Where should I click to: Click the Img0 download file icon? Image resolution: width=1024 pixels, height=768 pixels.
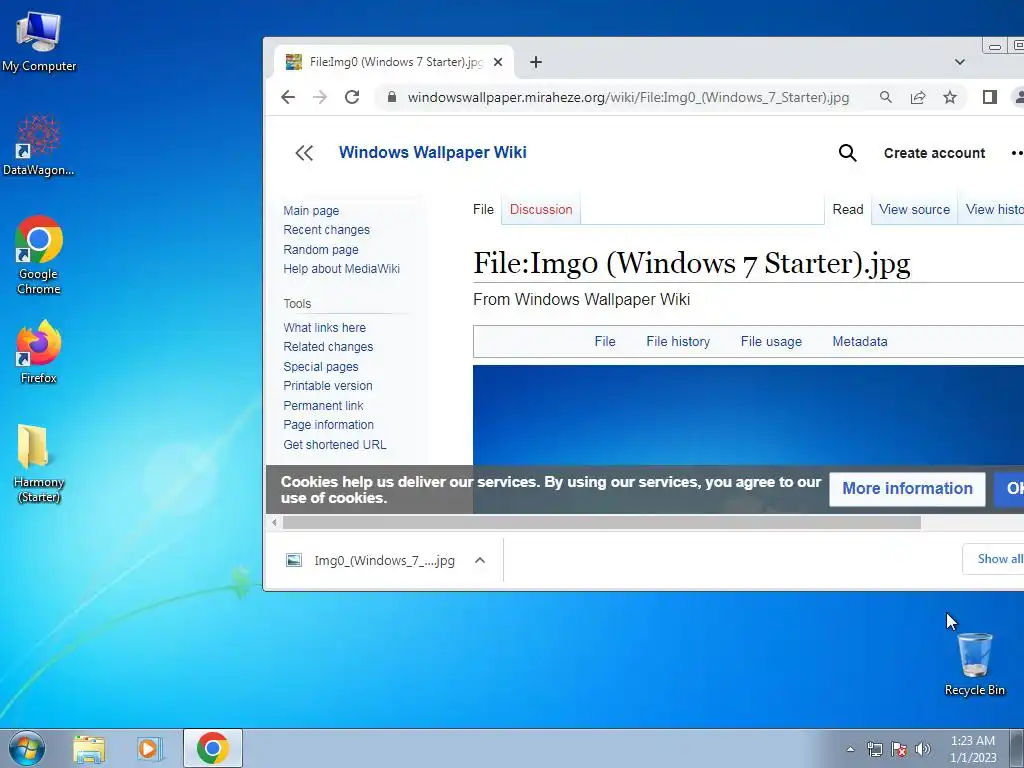click(x=294, y=560)
